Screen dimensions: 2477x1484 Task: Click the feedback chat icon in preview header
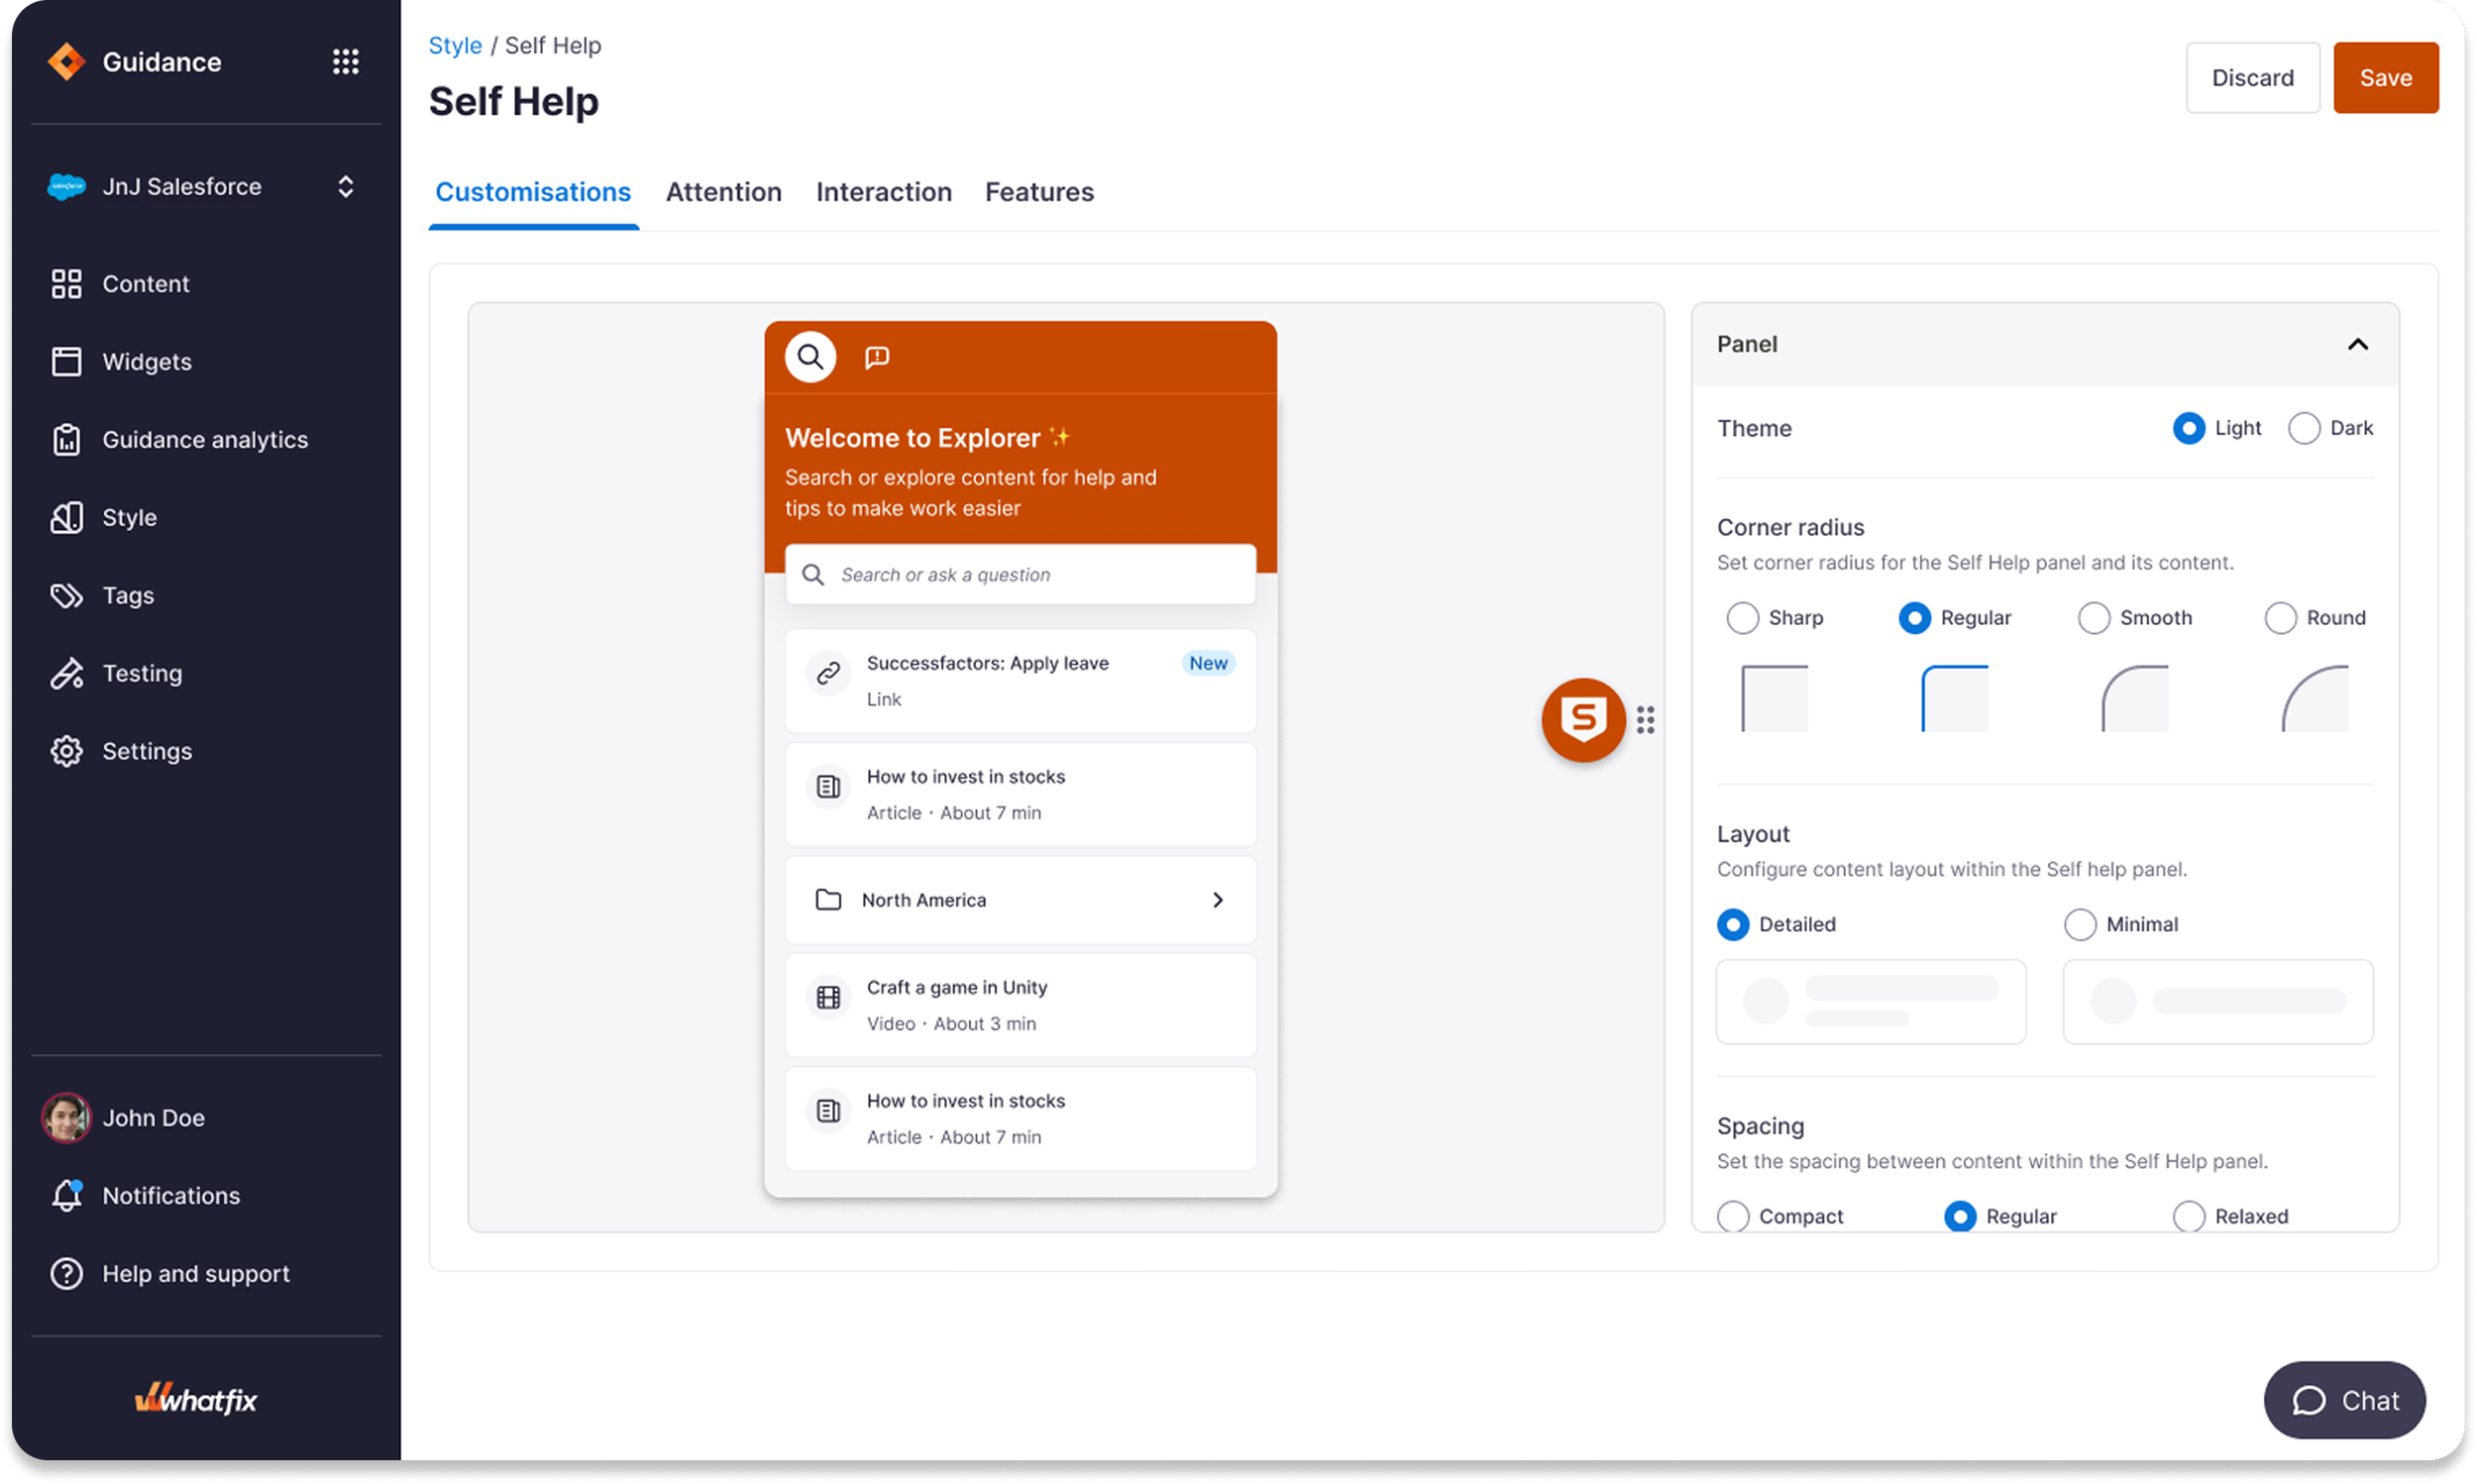(x=877, y=357)
